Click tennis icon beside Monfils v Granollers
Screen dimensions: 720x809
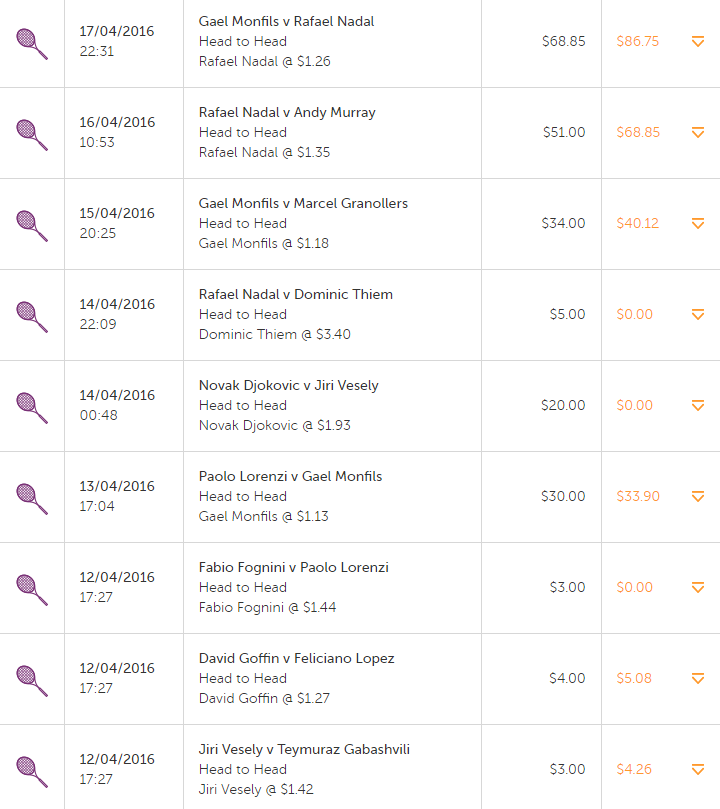click(32, 226)
